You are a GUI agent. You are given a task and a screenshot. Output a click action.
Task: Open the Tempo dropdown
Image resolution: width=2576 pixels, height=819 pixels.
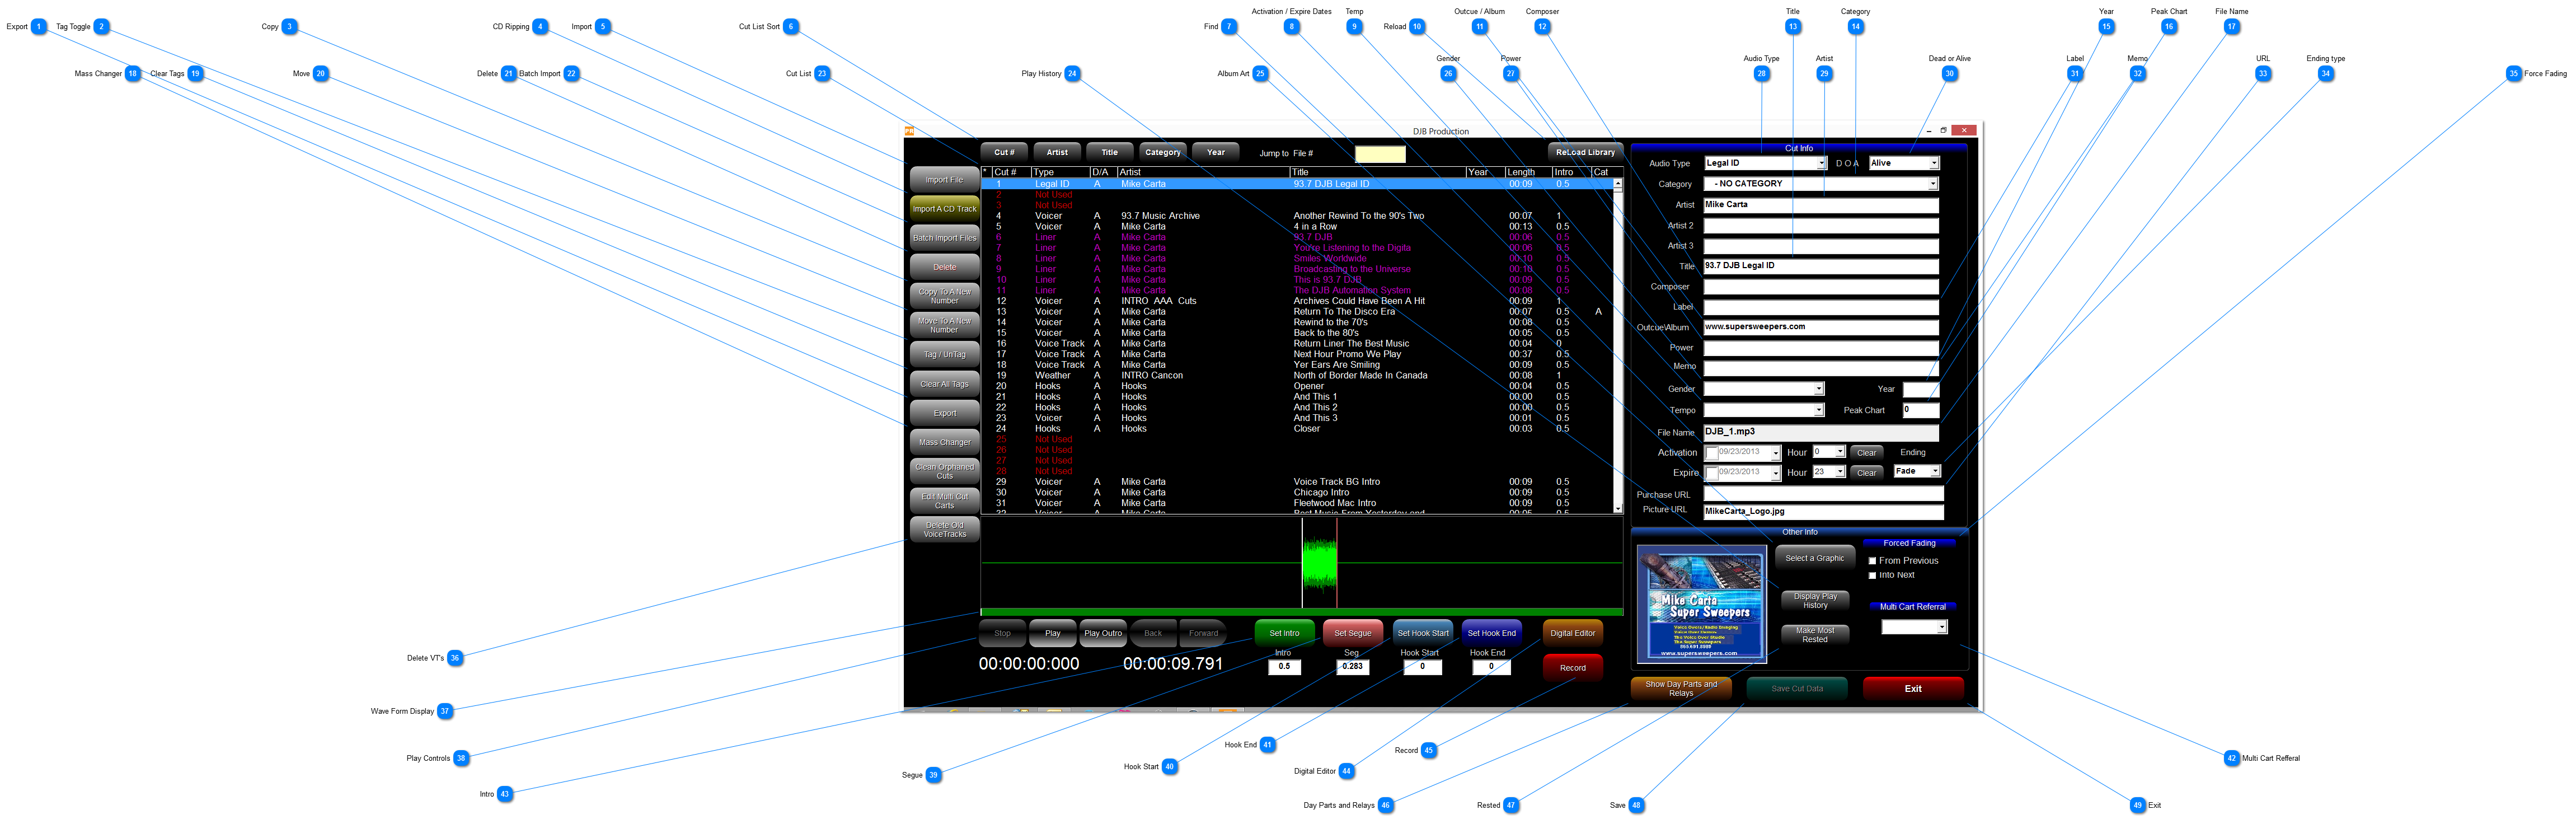pyautogui.click(x=1818, y=410)
